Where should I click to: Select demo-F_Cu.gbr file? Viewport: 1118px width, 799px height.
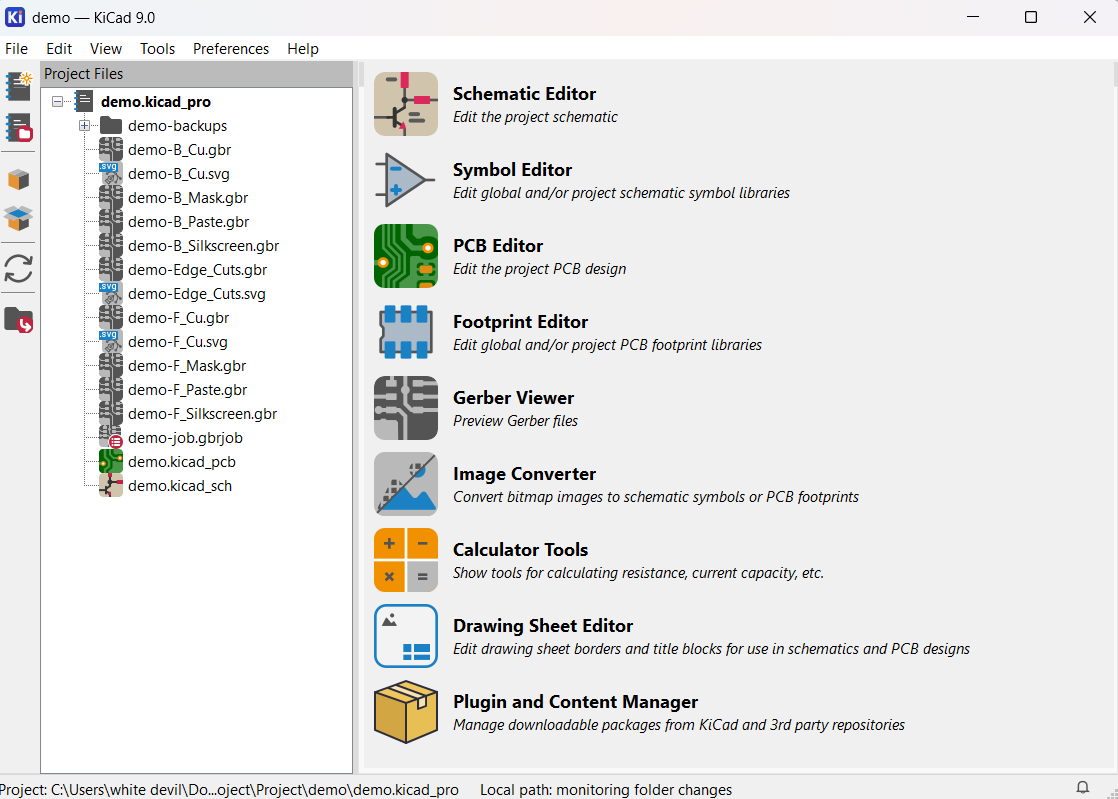[179, 318]
